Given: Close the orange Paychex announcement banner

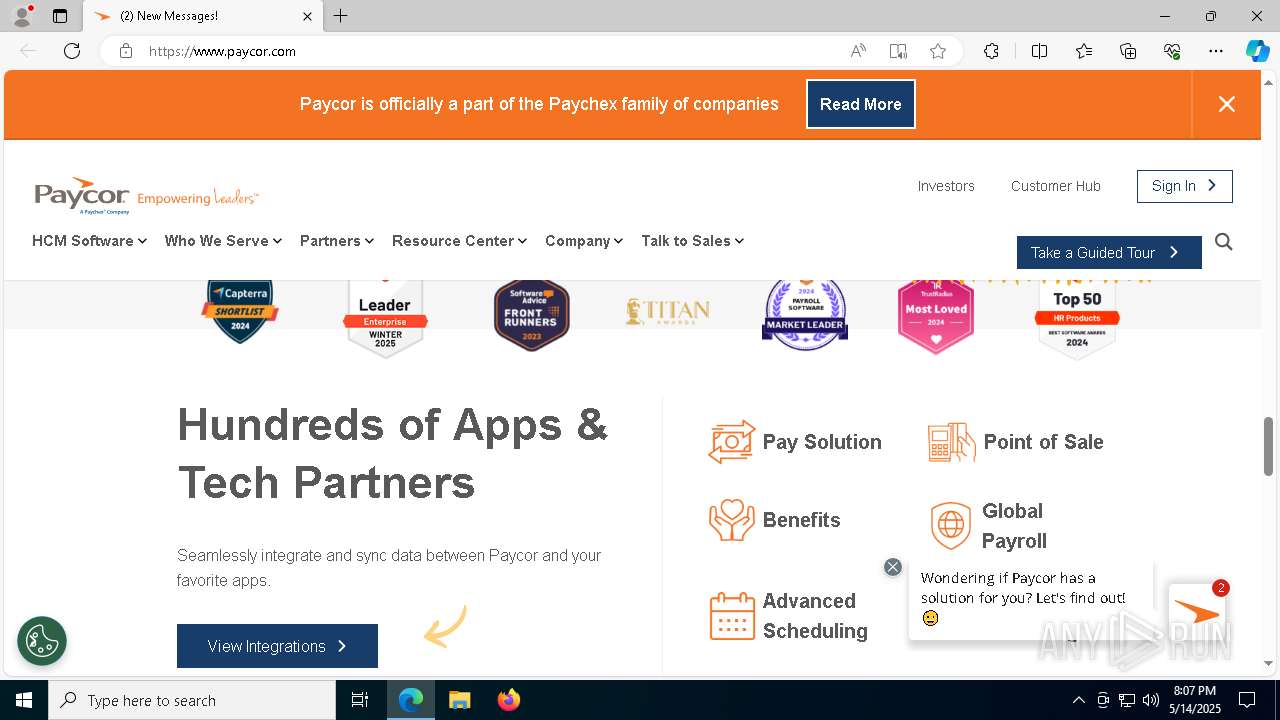Looking at the screenshot, I should 1227,104.
